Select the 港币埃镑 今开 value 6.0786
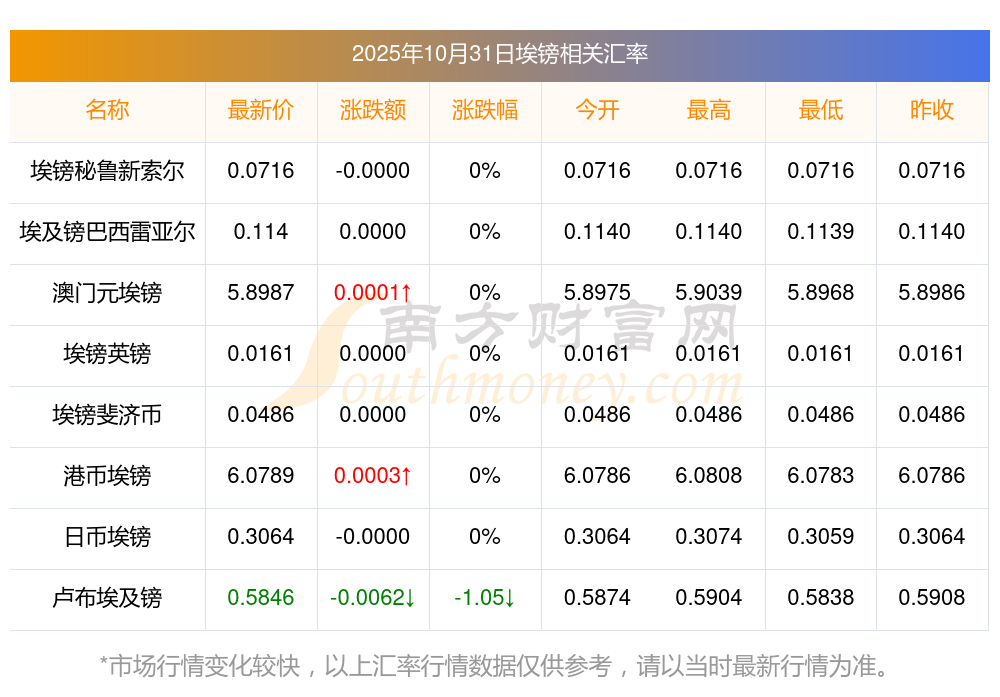 [597, 476]
